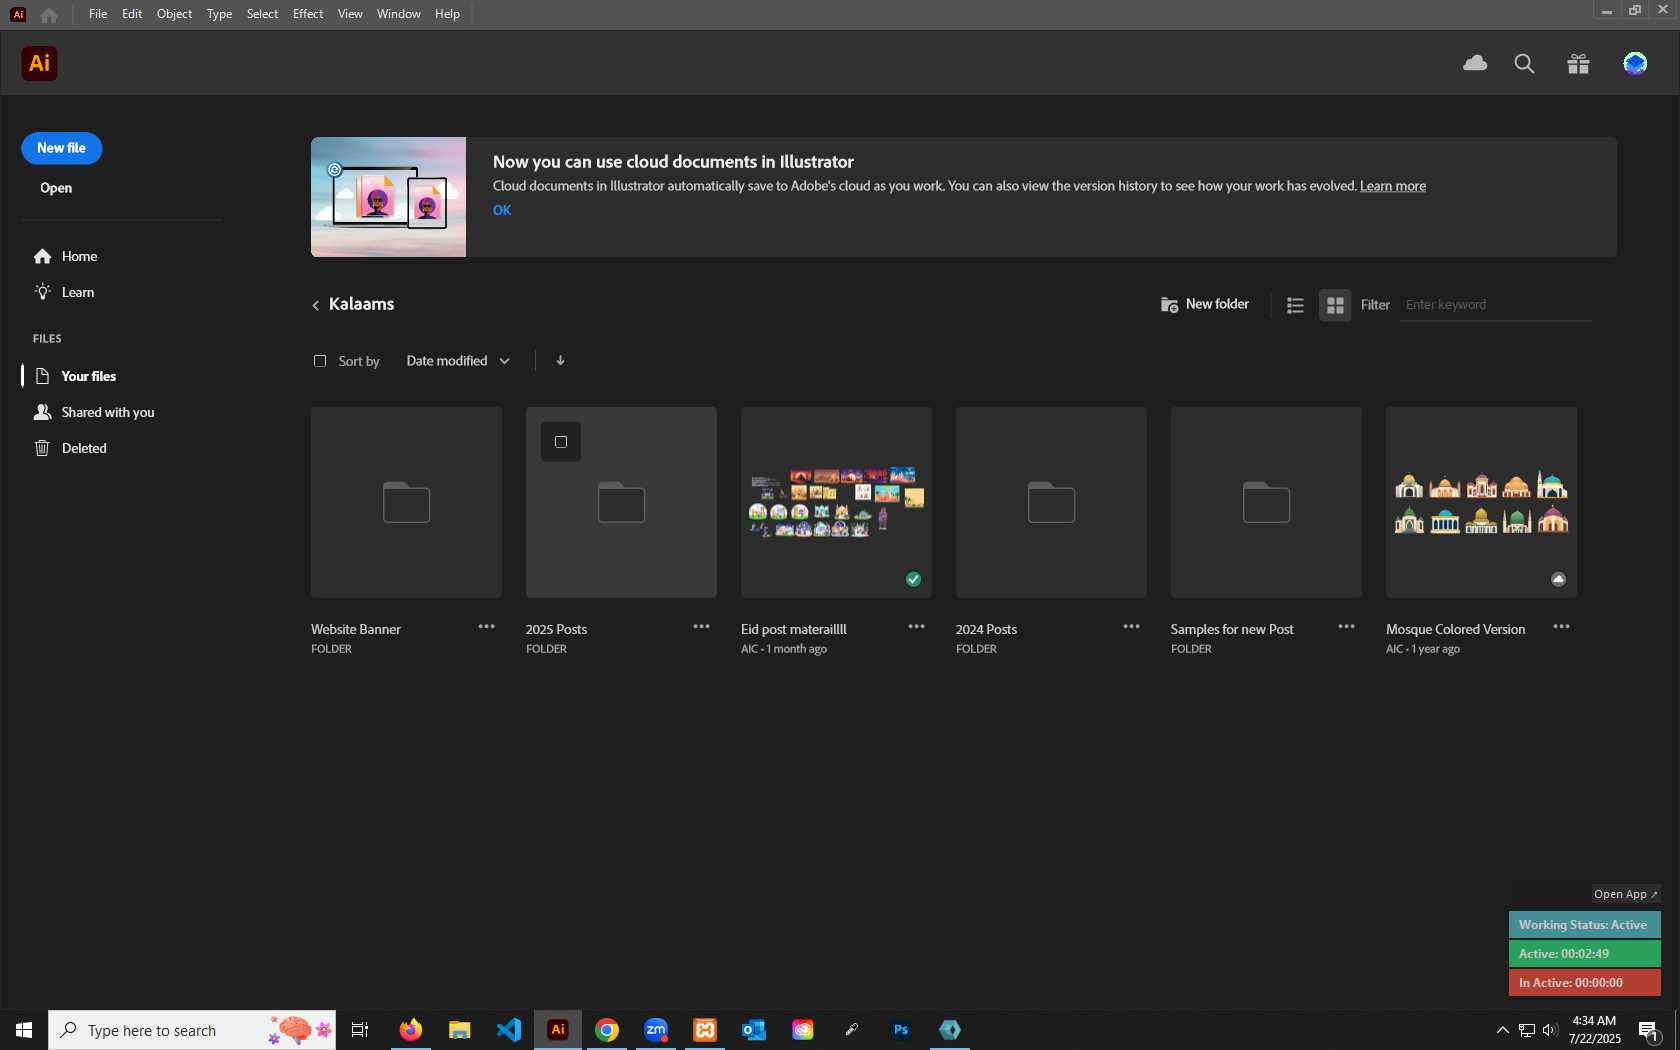Viewport: 1680px width, 1050px height.
Task: Select Your files in sidebar
Action: (76, 376)
